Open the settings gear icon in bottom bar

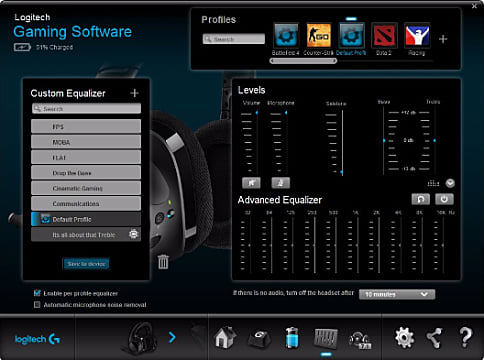pyautogui.click(x=404, y=338)
